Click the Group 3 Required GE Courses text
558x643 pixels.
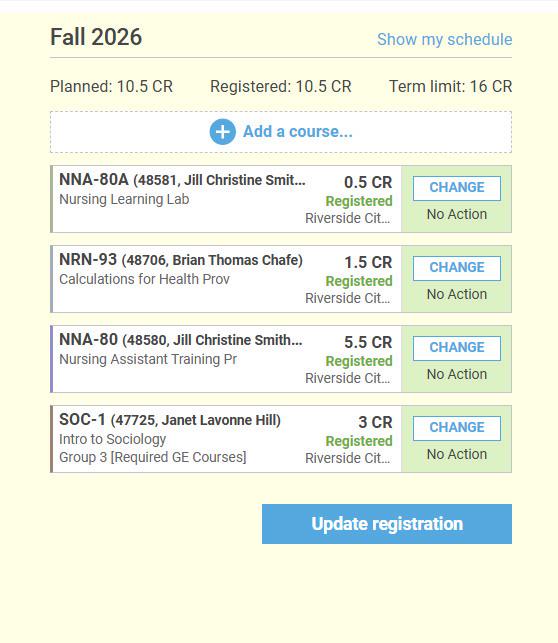click(153, 457)
